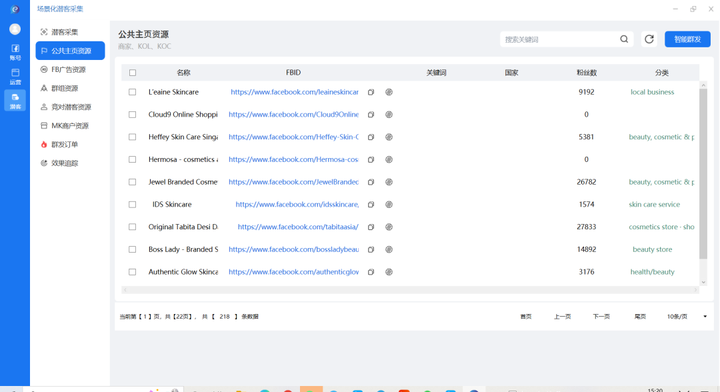Click the 27833 follower count cell
This screenshot has height=392, width=720.
click(586, 227)
